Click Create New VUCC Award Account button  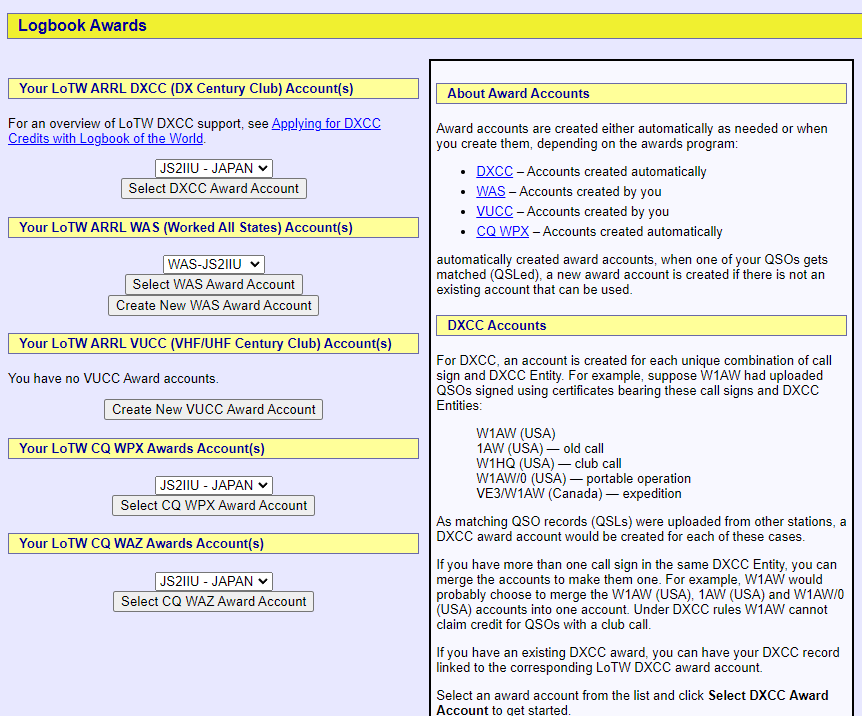213,409
